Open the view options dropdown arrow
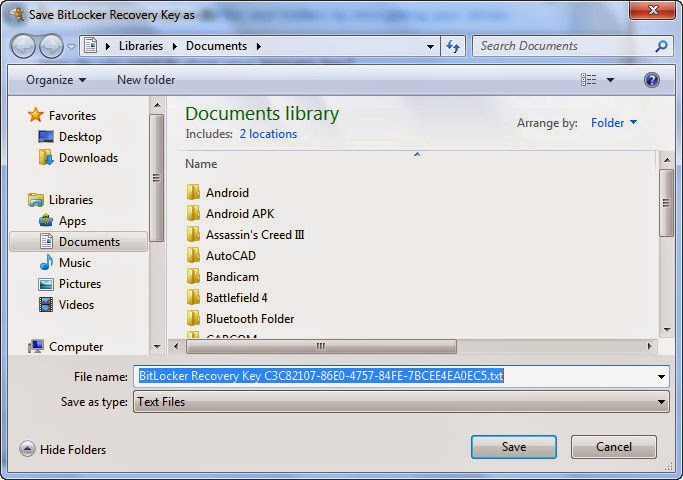This screenshot has width=683, height=480. [x=610, y=80]
